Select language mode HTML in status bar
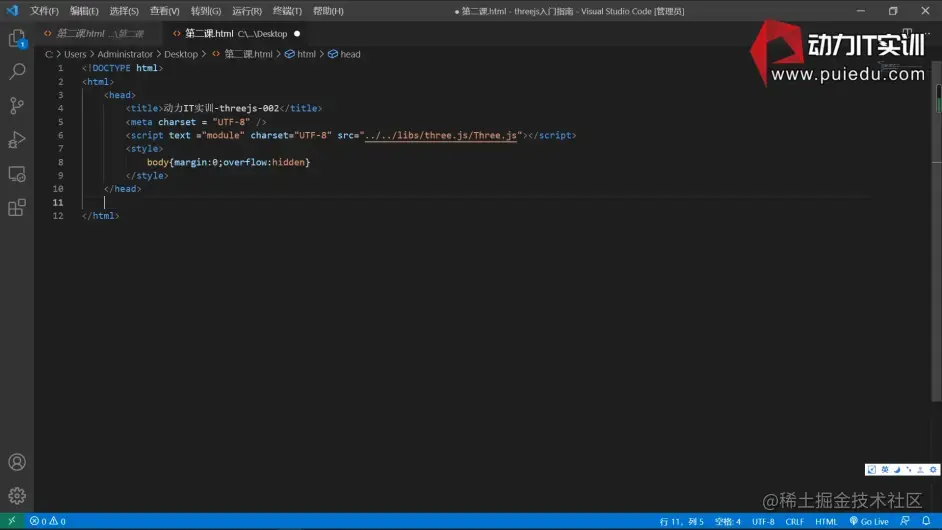942x530 pixels. point(826,521)
